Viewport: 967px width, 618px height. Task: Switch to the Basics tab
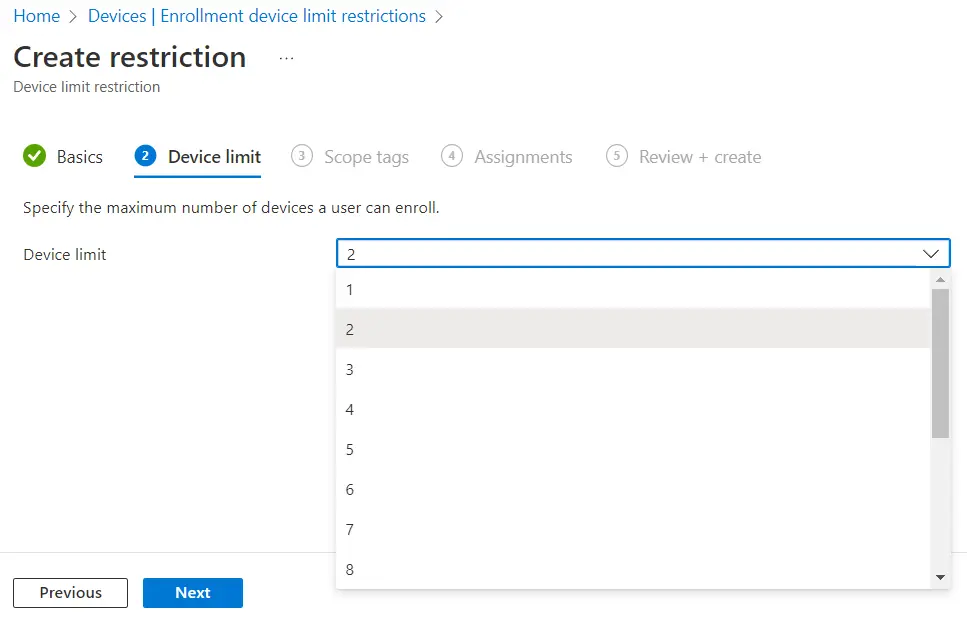pos(79,157)
